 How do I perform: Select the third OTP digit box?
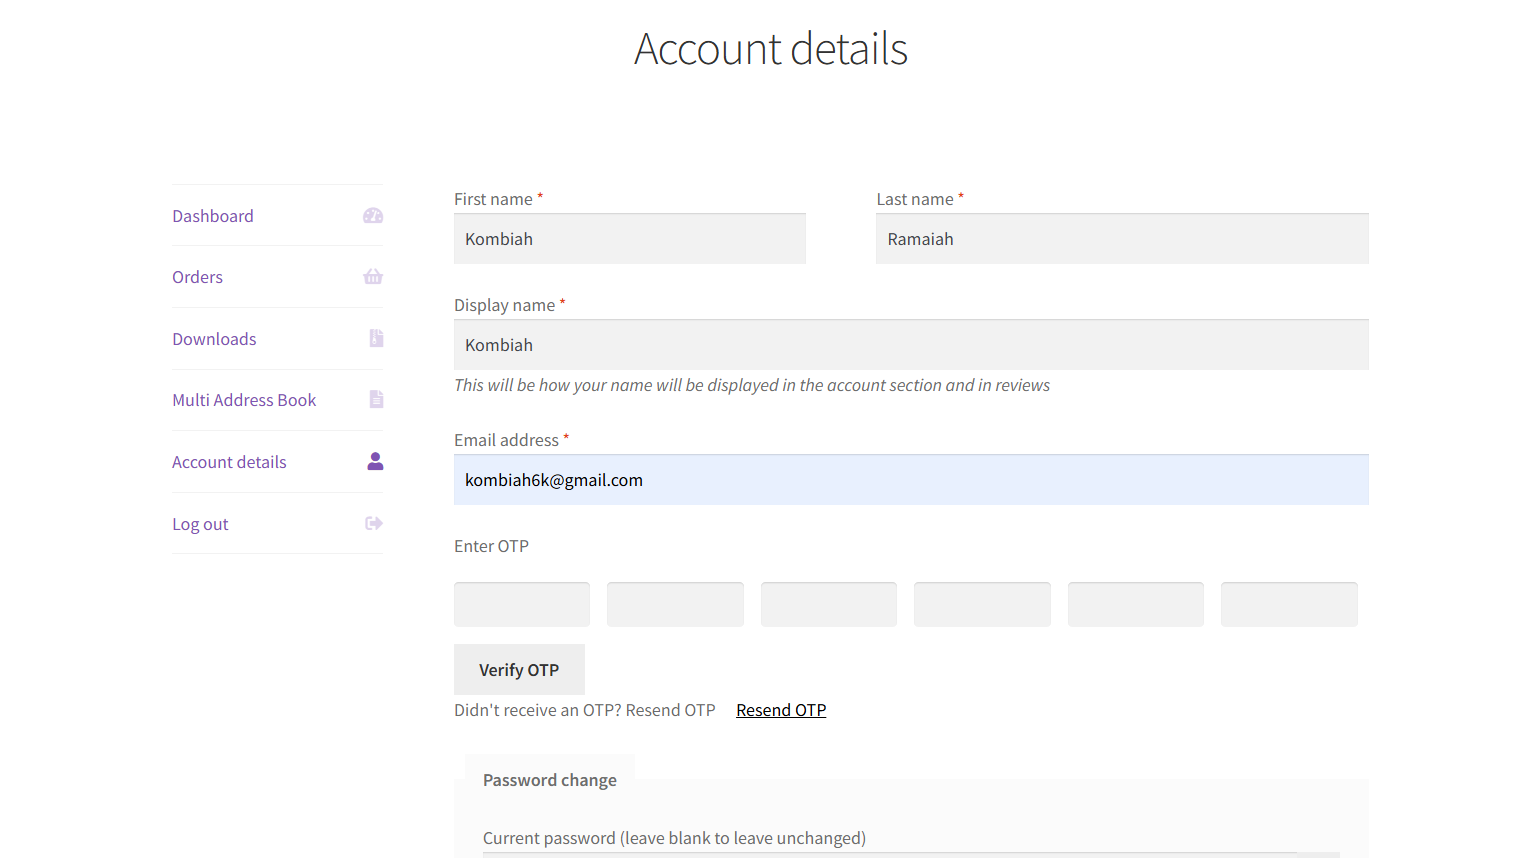pyautogui.click(x=828, y=604)
